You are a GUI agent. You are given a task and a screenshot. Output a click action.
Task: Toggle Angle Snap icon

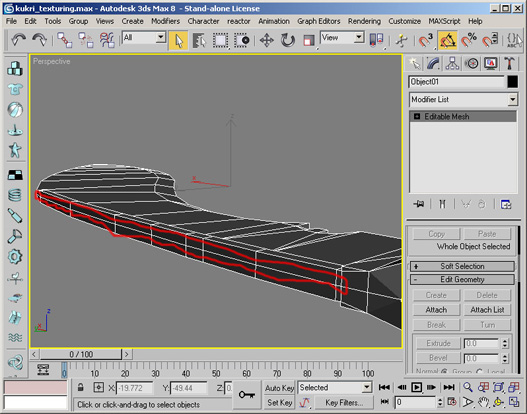447,40
